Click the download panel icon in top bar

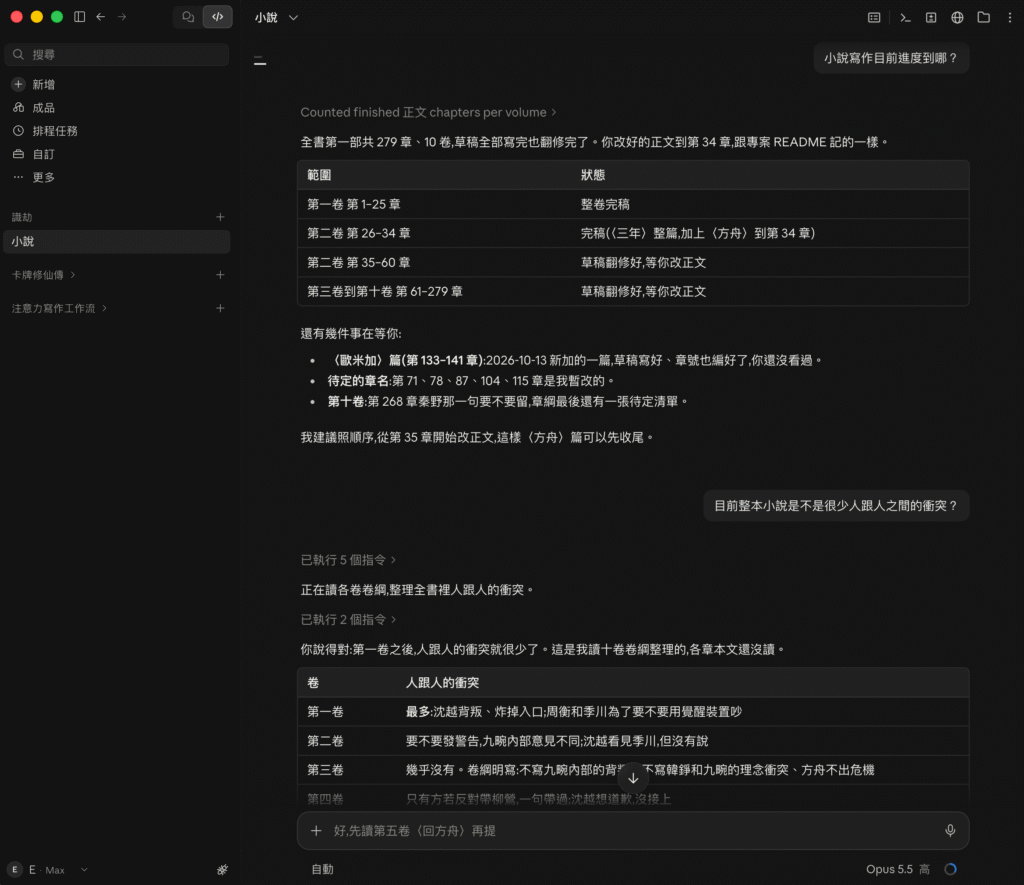(931, 18)
